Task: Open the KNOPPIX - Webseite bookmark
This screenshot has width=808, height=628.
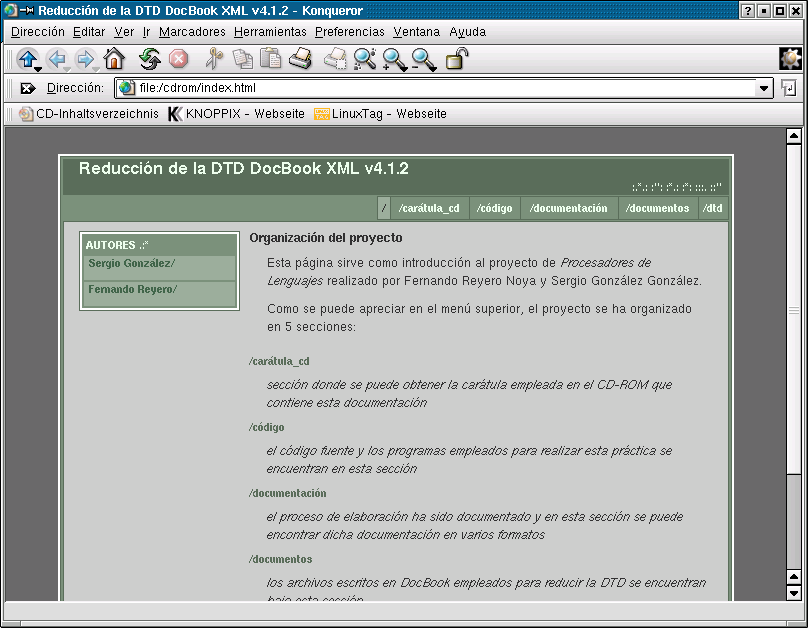Action: 237,114
